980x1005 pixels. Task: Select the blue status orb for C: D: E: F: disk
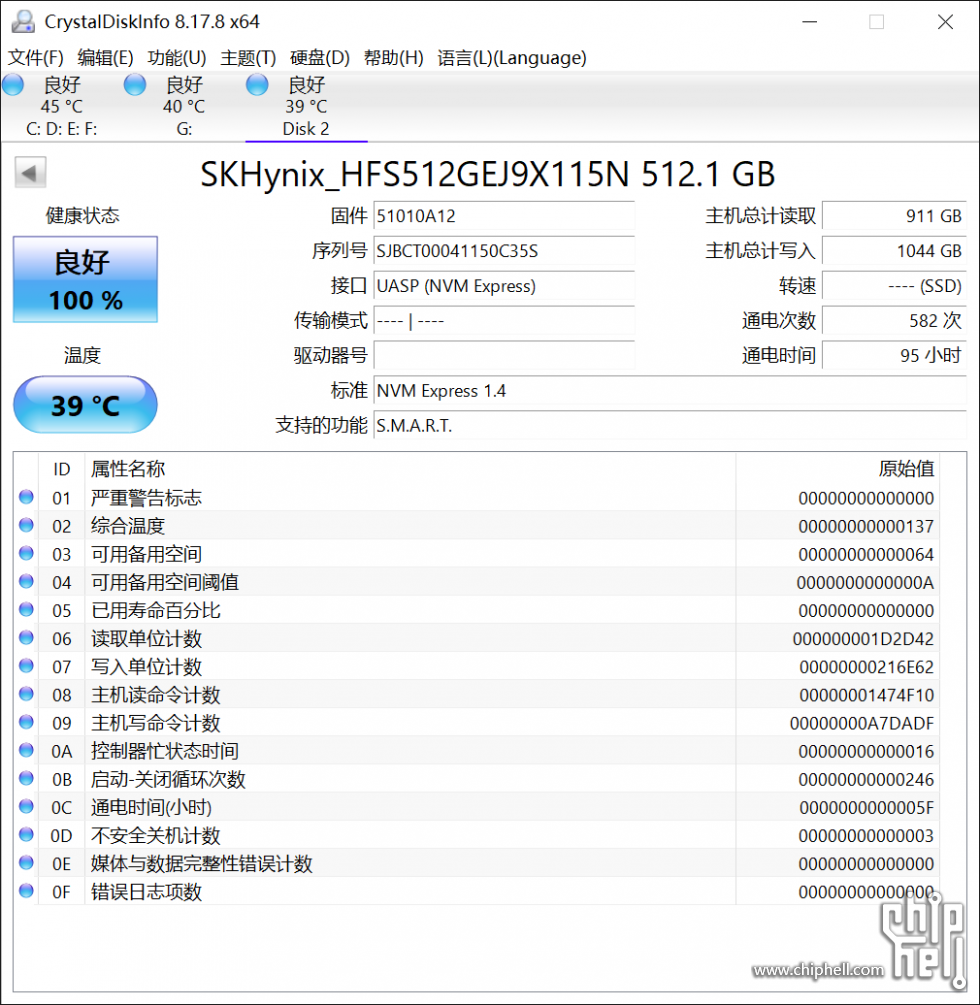pyautogui.click(x=13, y=85)
